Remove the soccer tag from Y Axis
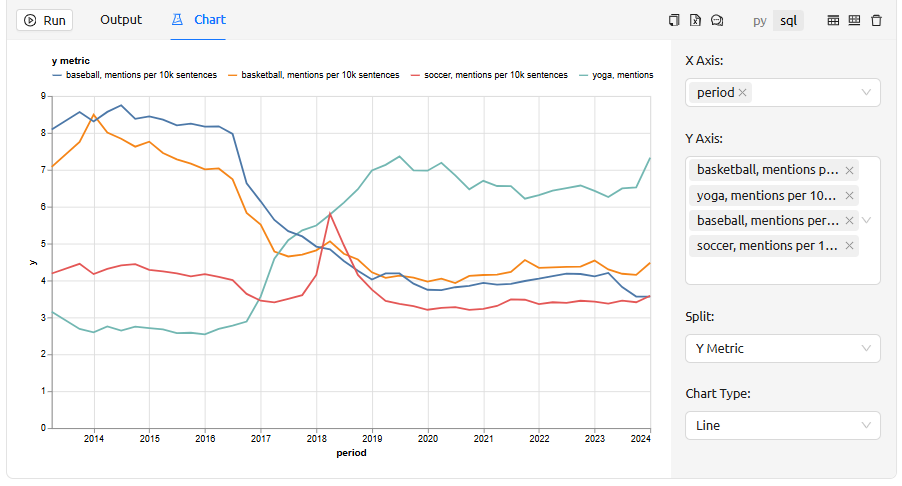This screenshot has height=486, width=902. pos(849,246)
